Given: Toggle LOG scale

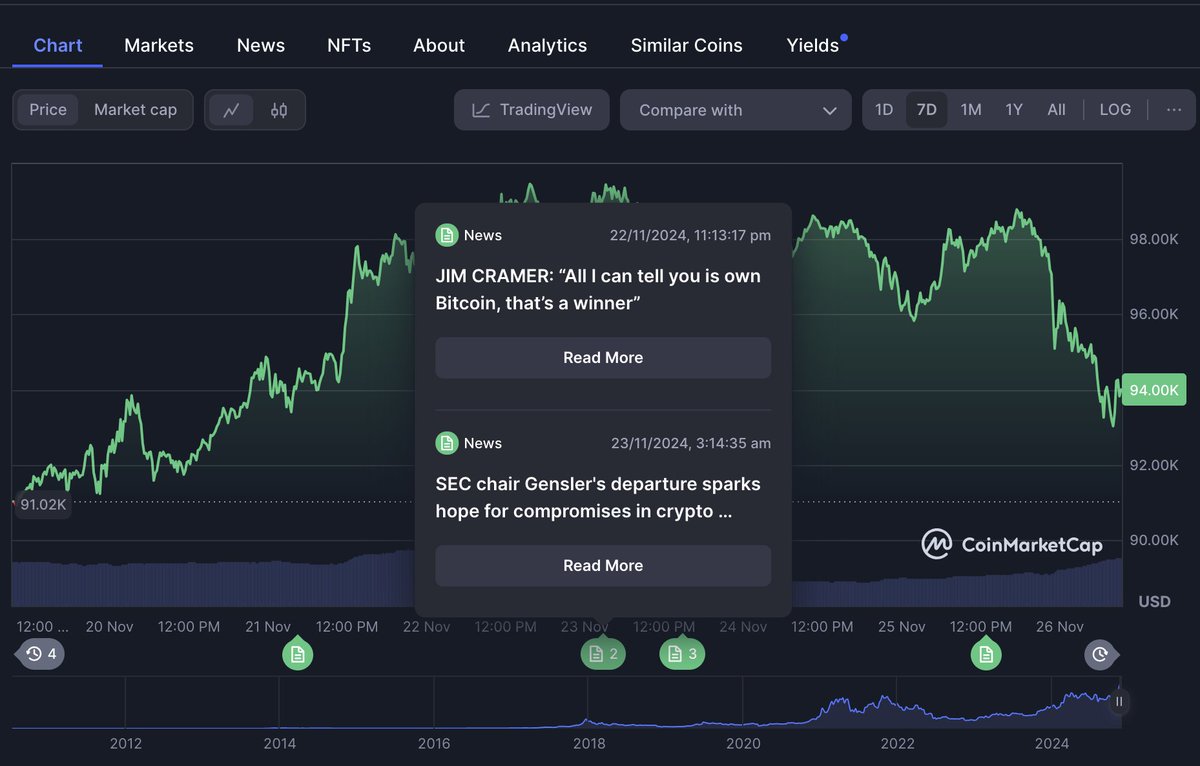Looking at the screenshot, I should 1115,110.
